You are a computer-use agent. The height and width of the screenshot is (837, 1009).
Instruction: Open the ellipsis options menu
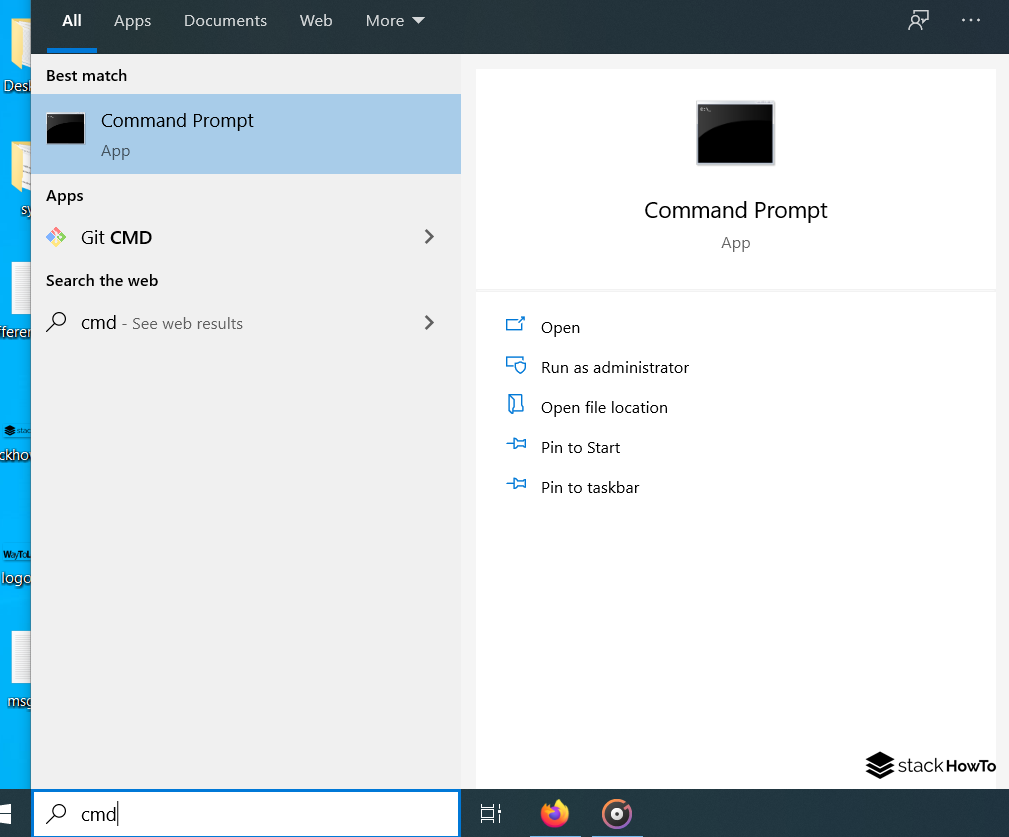tap(970, 20)
